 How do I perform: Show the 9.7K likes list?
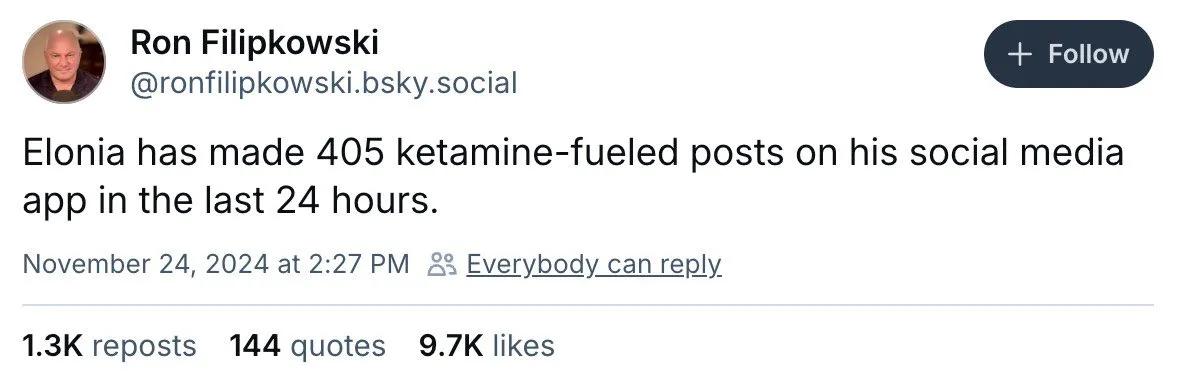(487, 346)
